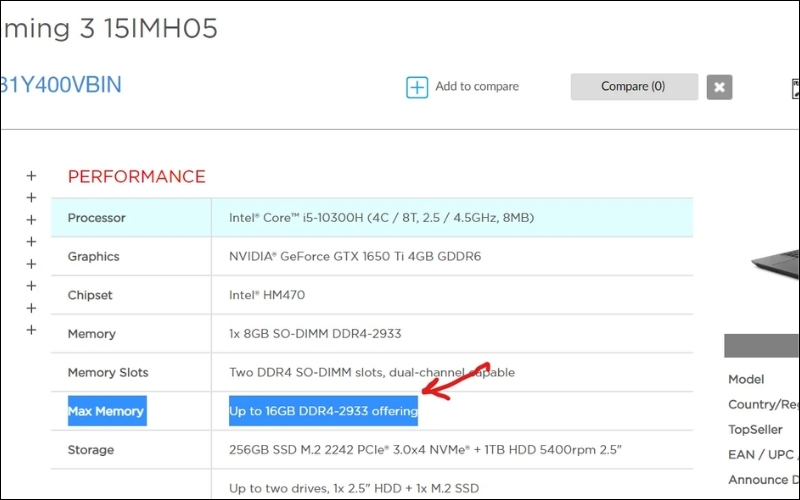Expand the second plus from the top
Image resolution: width=800 pixels, height=500 pixels.
click(x=31, y=198)
